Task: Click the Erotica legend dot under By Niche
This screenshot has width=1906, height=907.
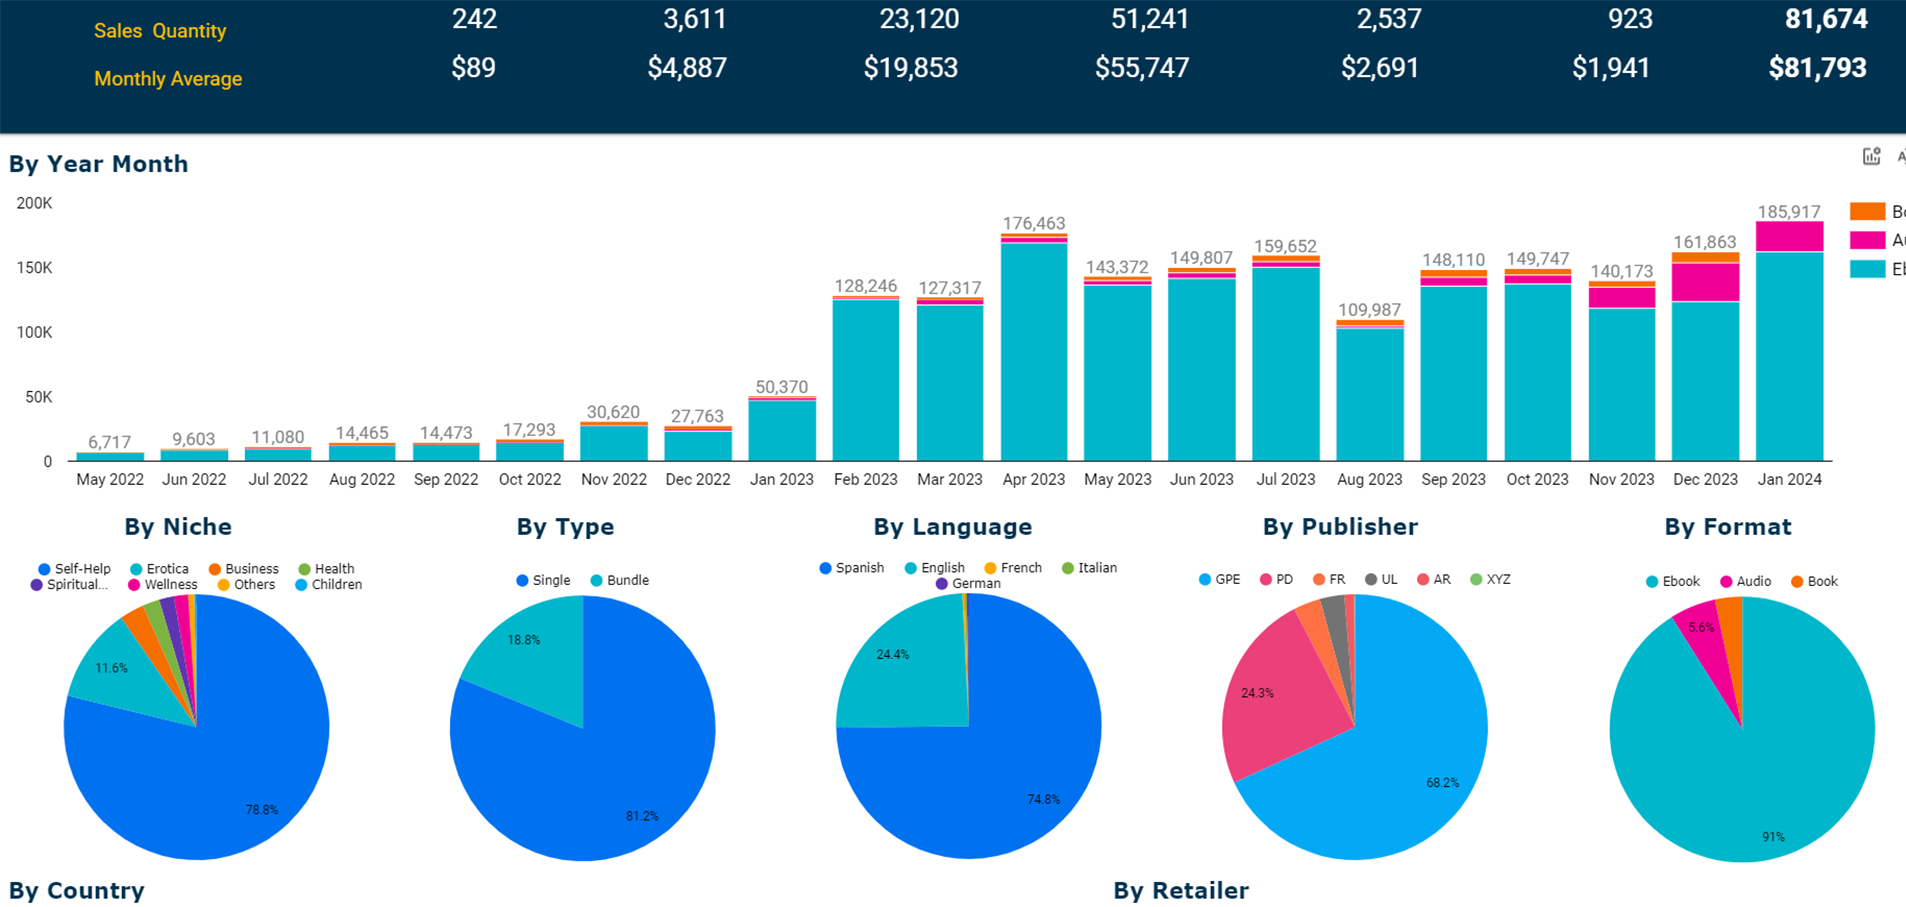Action: (x=136, y=568)
